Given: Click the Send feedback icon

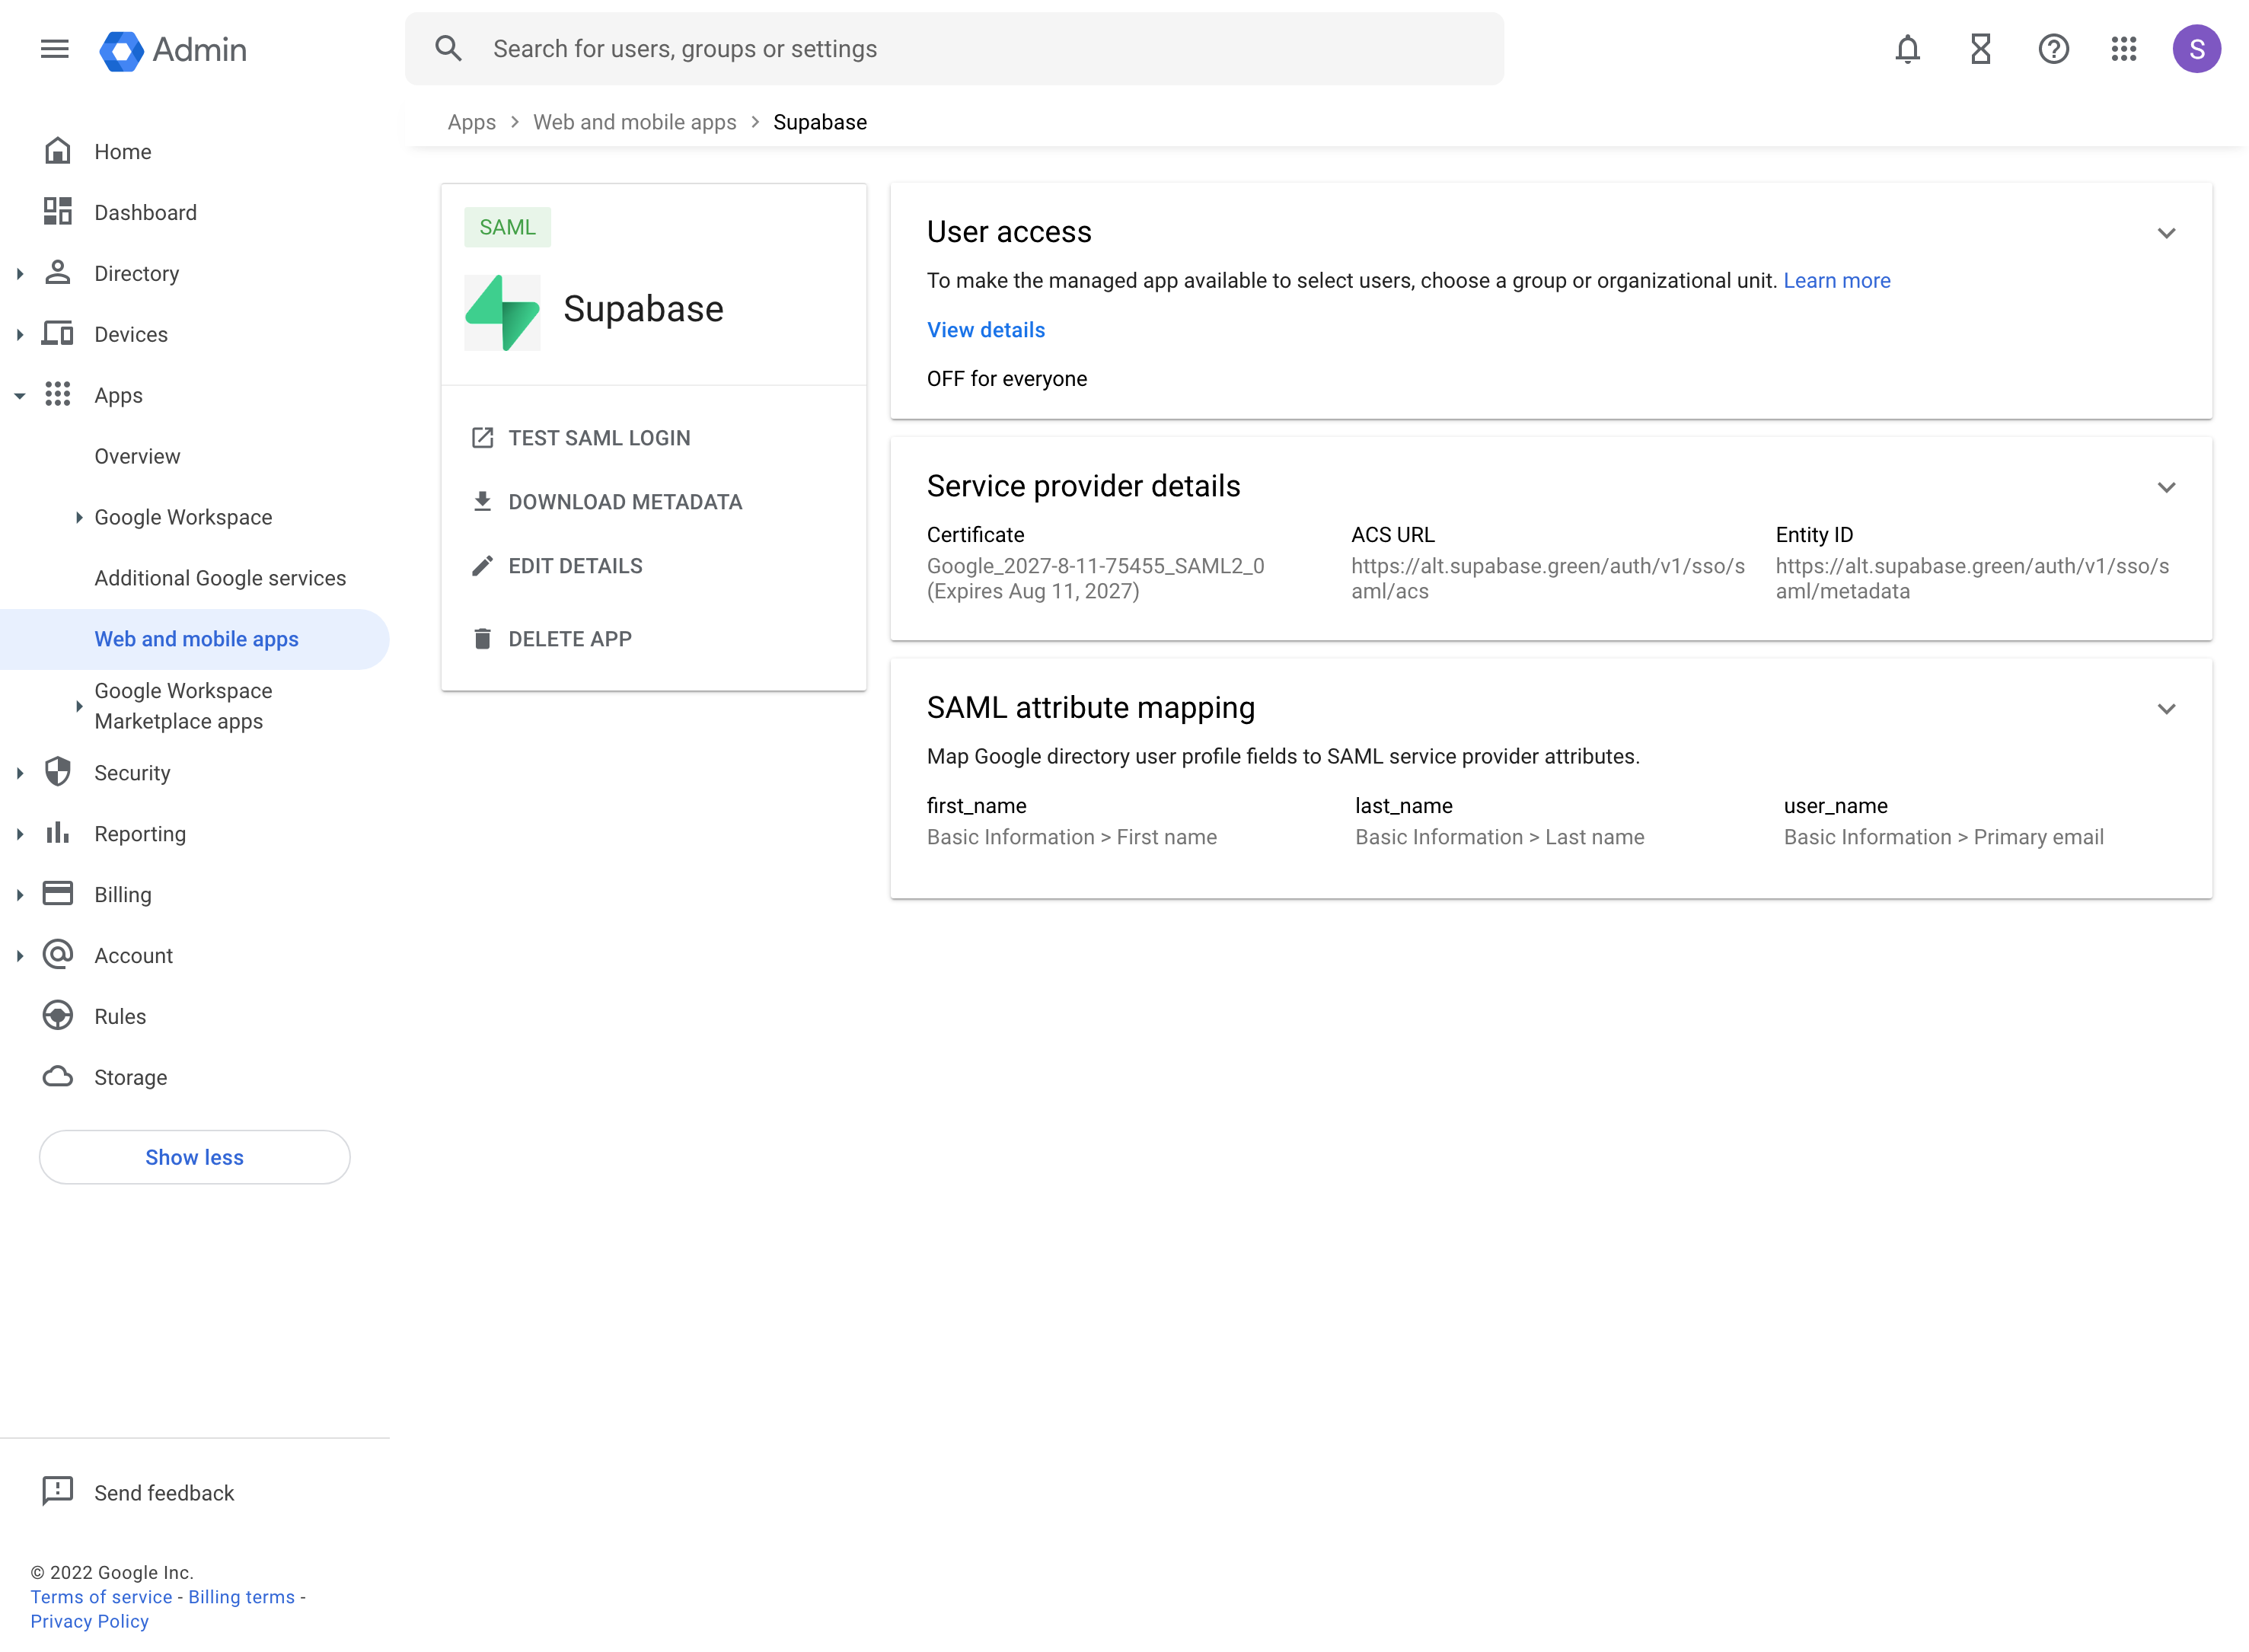Looking at the screenshot, I should (57, 1491).
